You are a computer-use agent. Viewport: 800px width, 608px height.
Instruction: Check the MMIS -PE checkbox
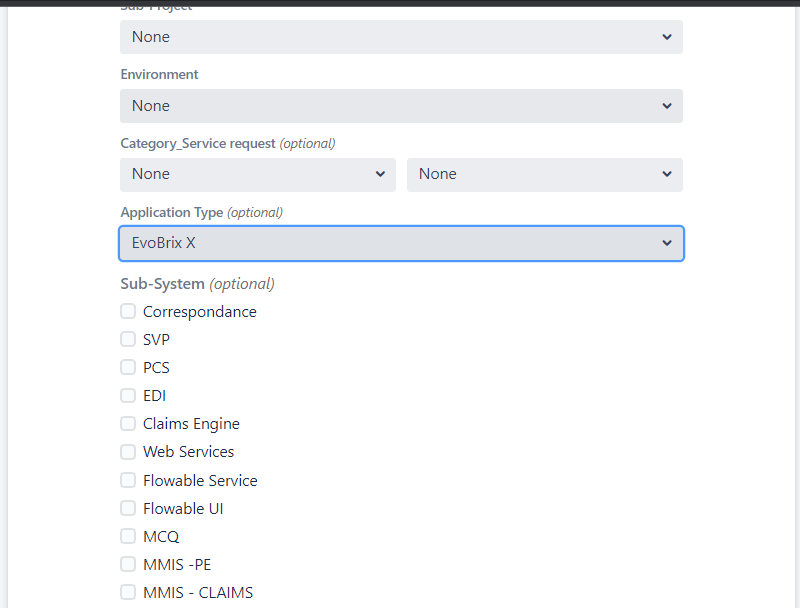click(x=128, y=564)
